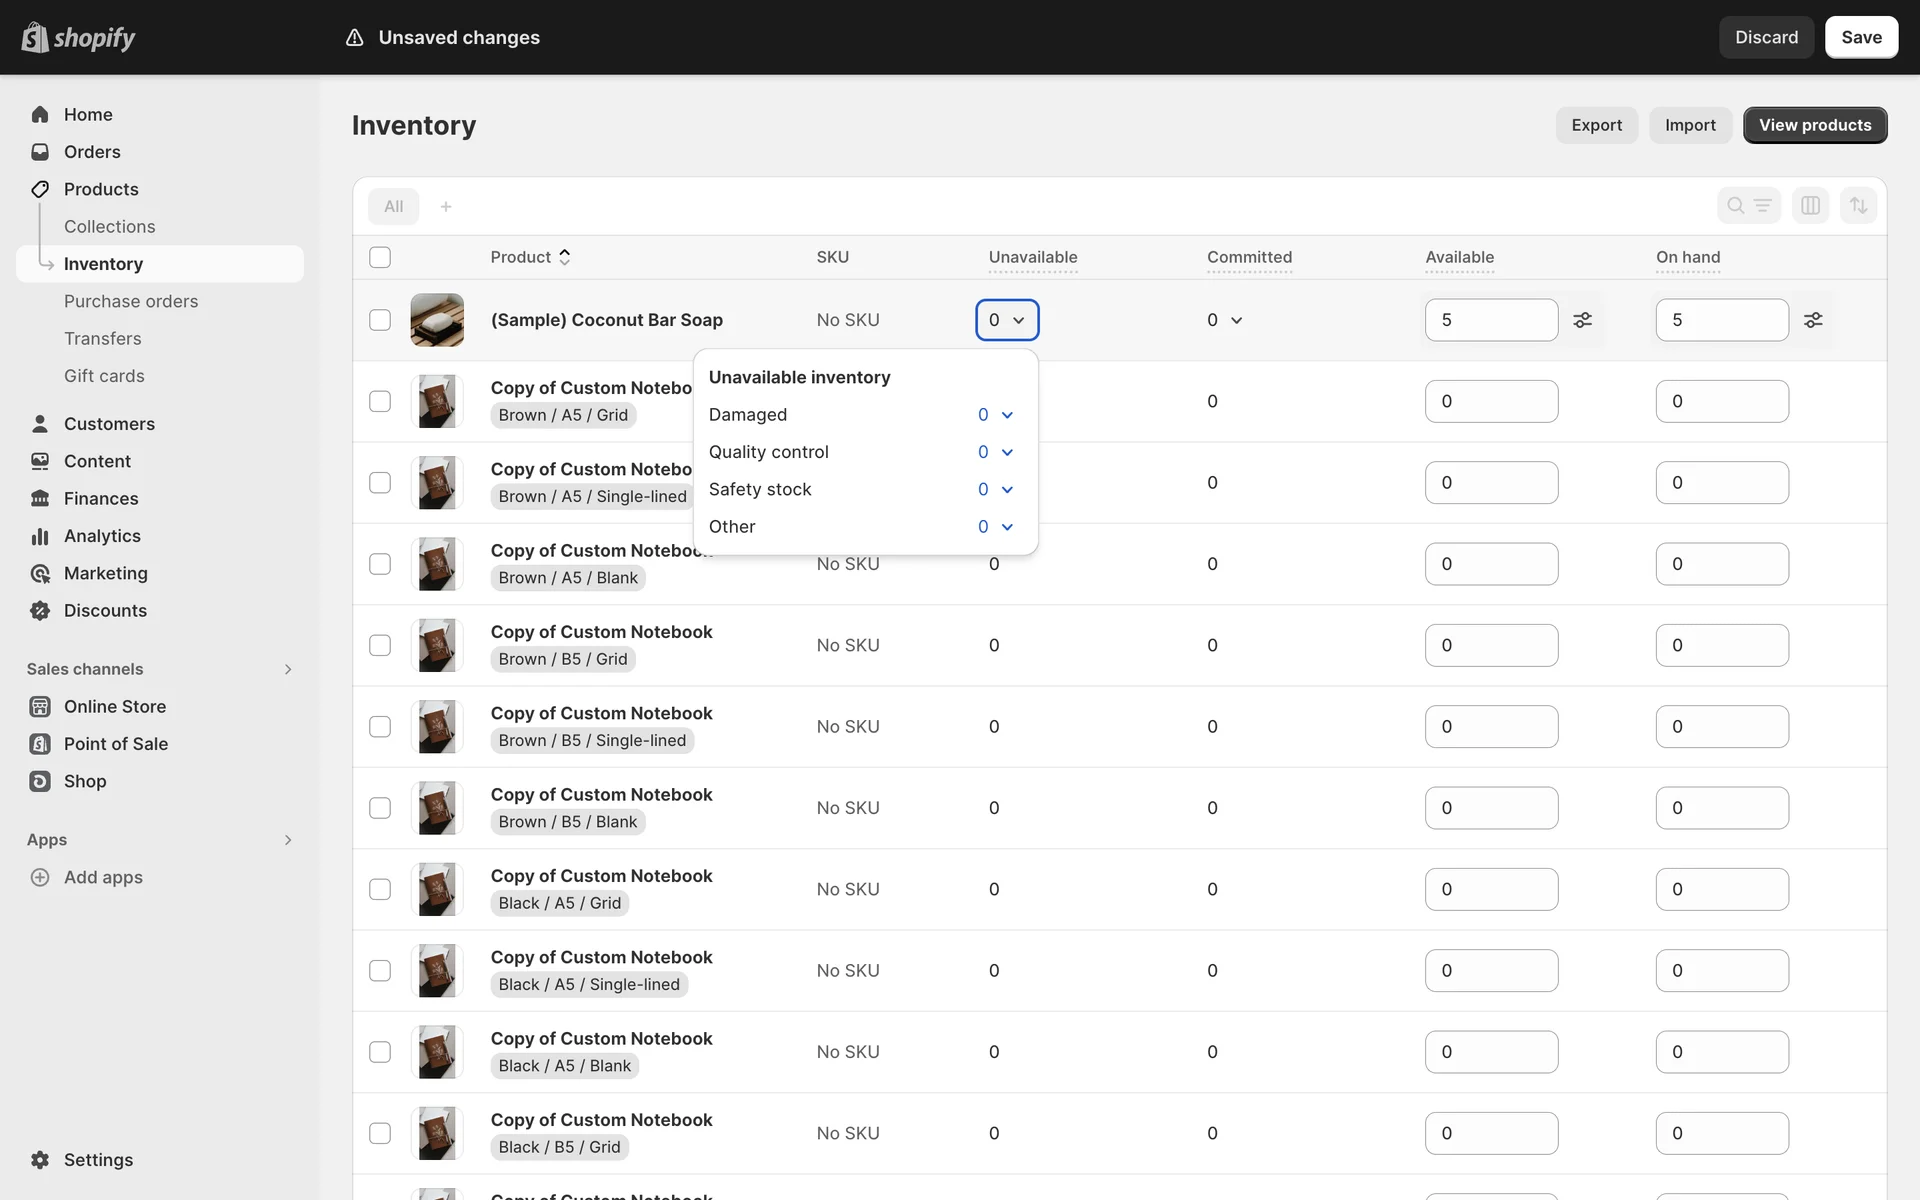Click the Shopify logo
Screen dimensions: 1920x1200
(x=78, y=38)
